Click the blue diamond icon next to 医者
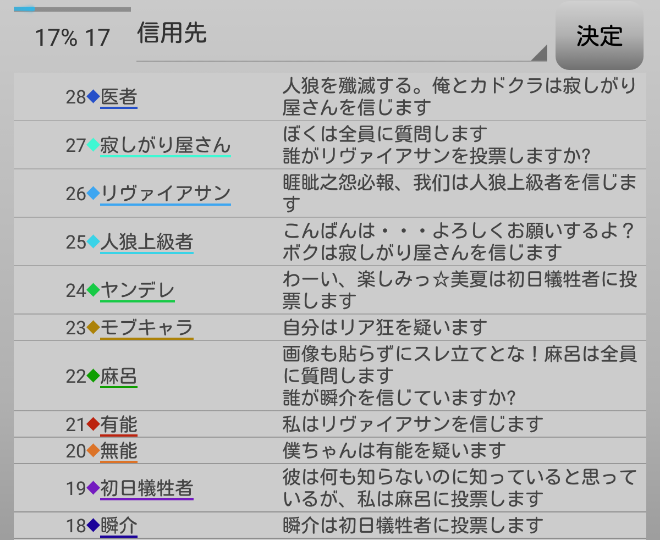This screenshot has width=660, height=540. pos(93,97)
